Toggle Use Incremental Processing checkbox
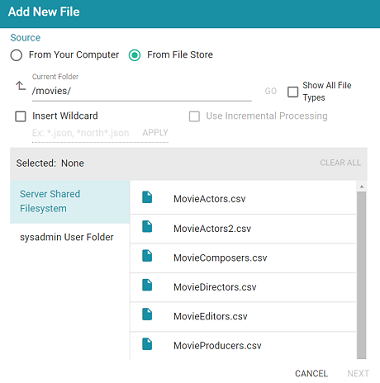Viewport: 380px width, 383px height. point(194,116)
